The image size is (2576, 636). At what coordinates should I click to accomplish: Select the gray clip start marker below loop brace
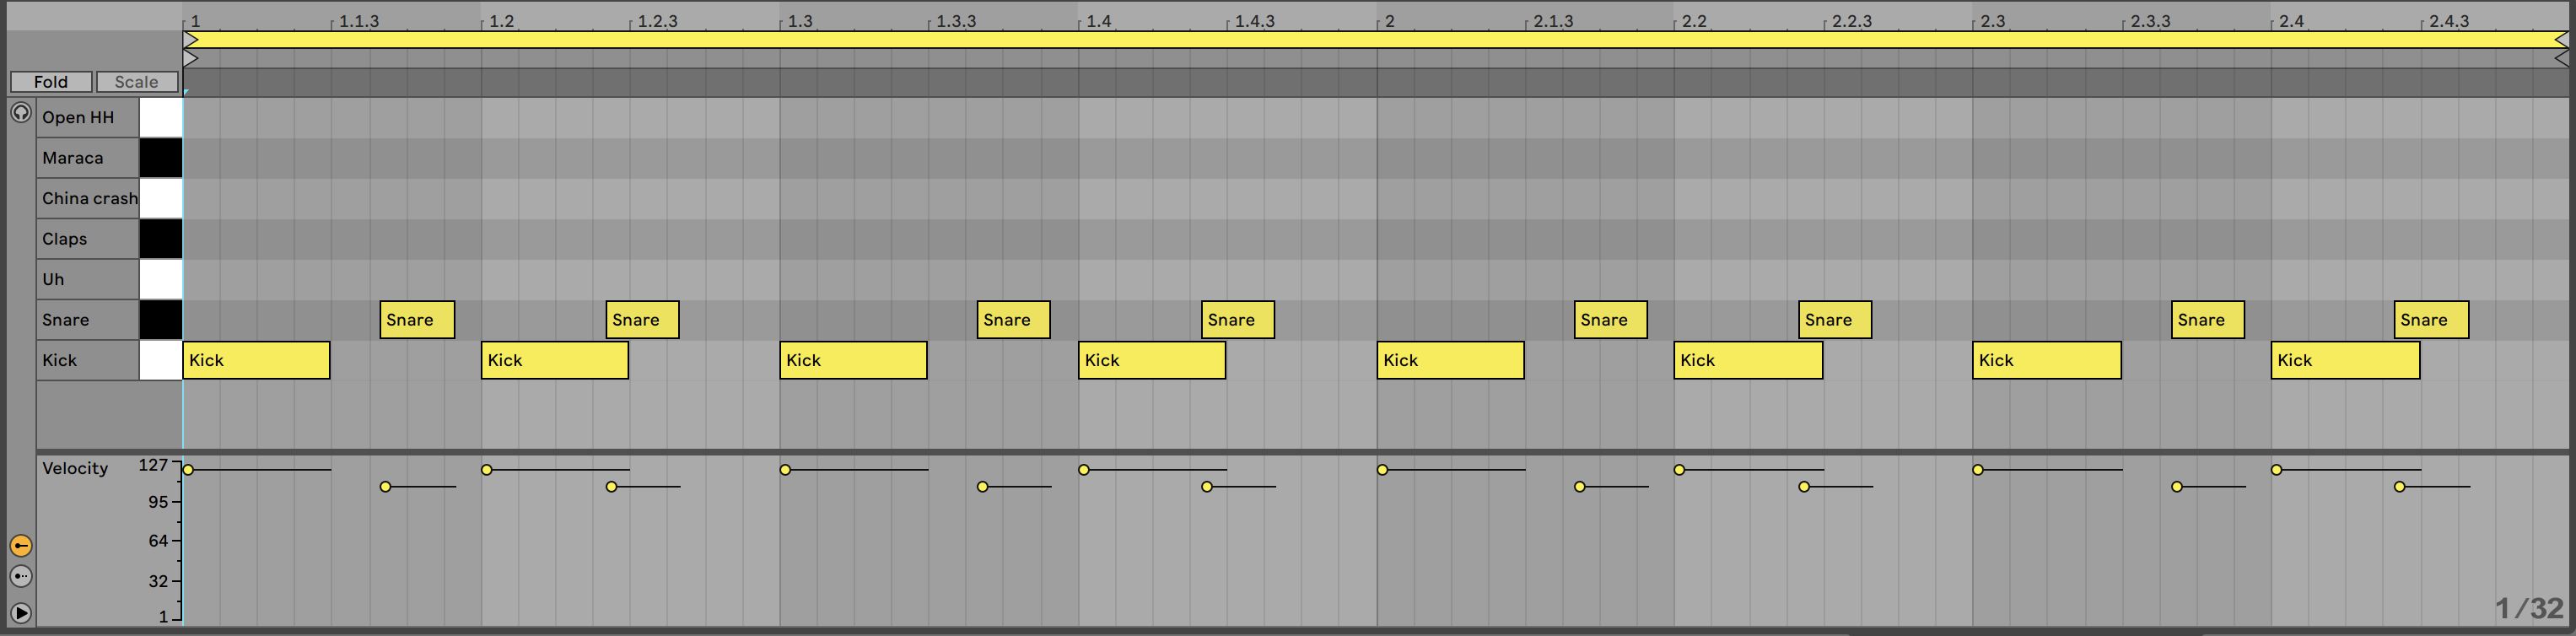(191, 59)
